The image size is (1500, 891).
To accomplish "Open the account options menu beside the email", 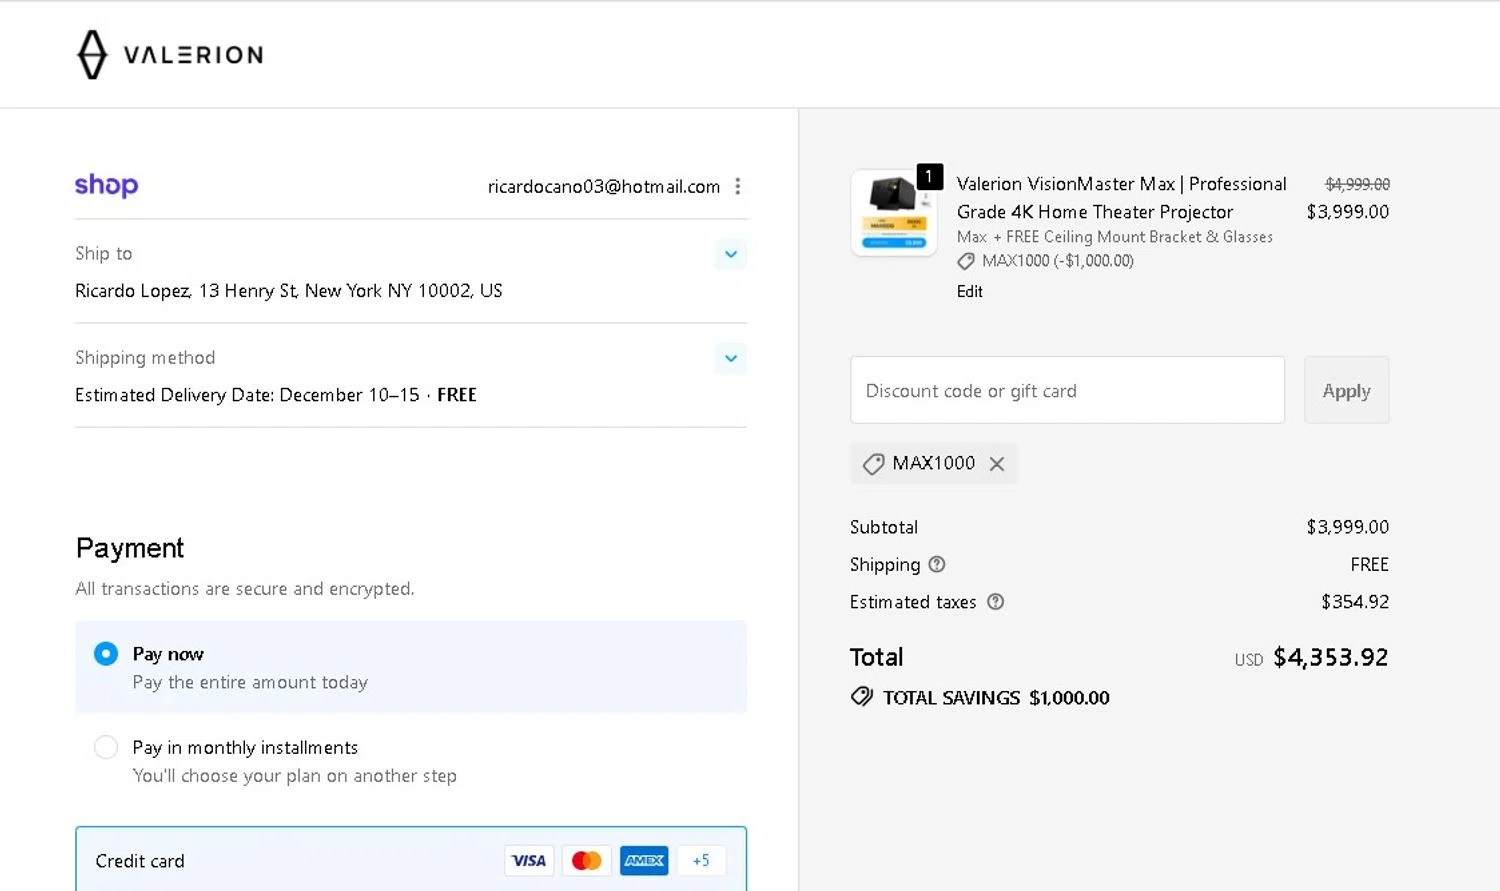I will (x=738, y=186).
